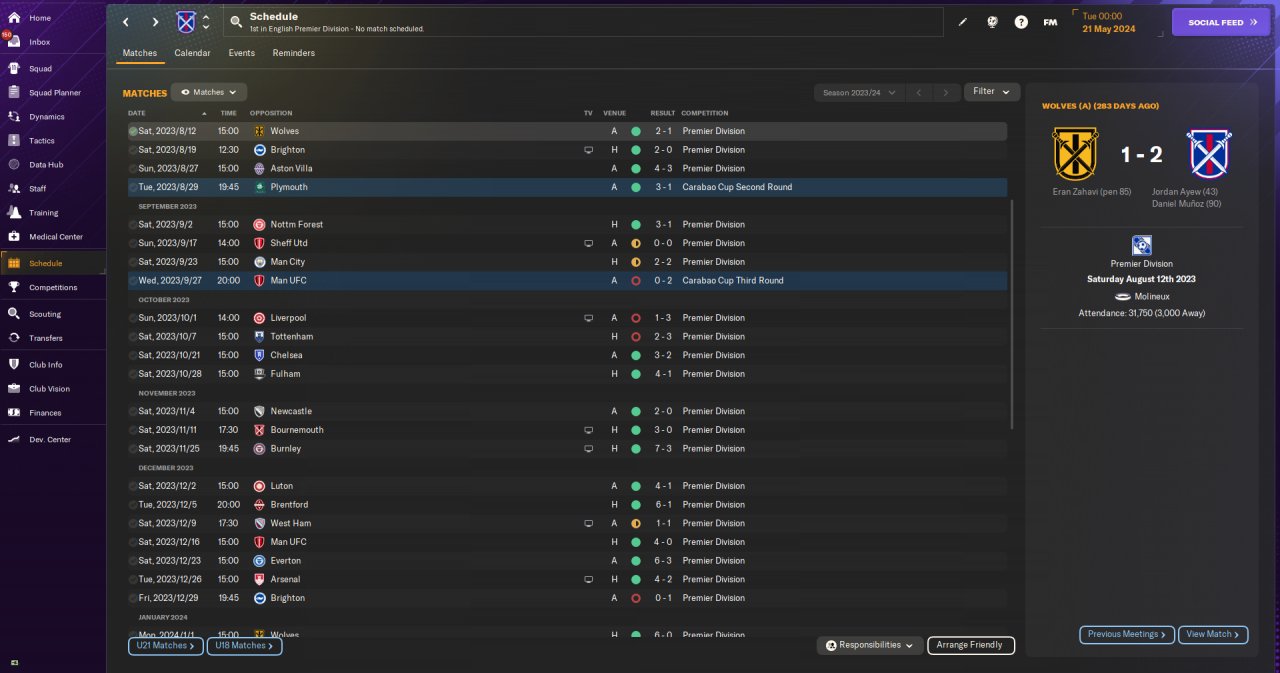
Task: Go back with left arrow
Action: click(x=125, y=22)
